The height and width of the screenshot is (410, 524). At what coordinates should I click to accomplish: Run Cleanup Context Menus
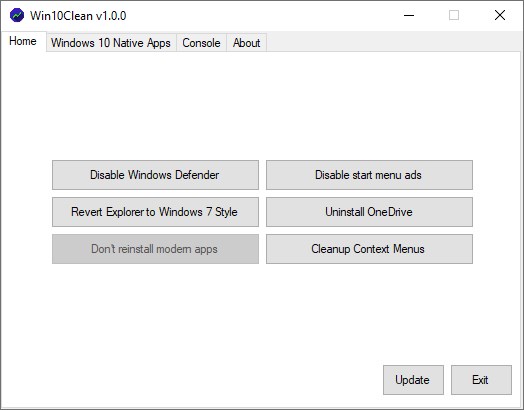pos(369,249)
